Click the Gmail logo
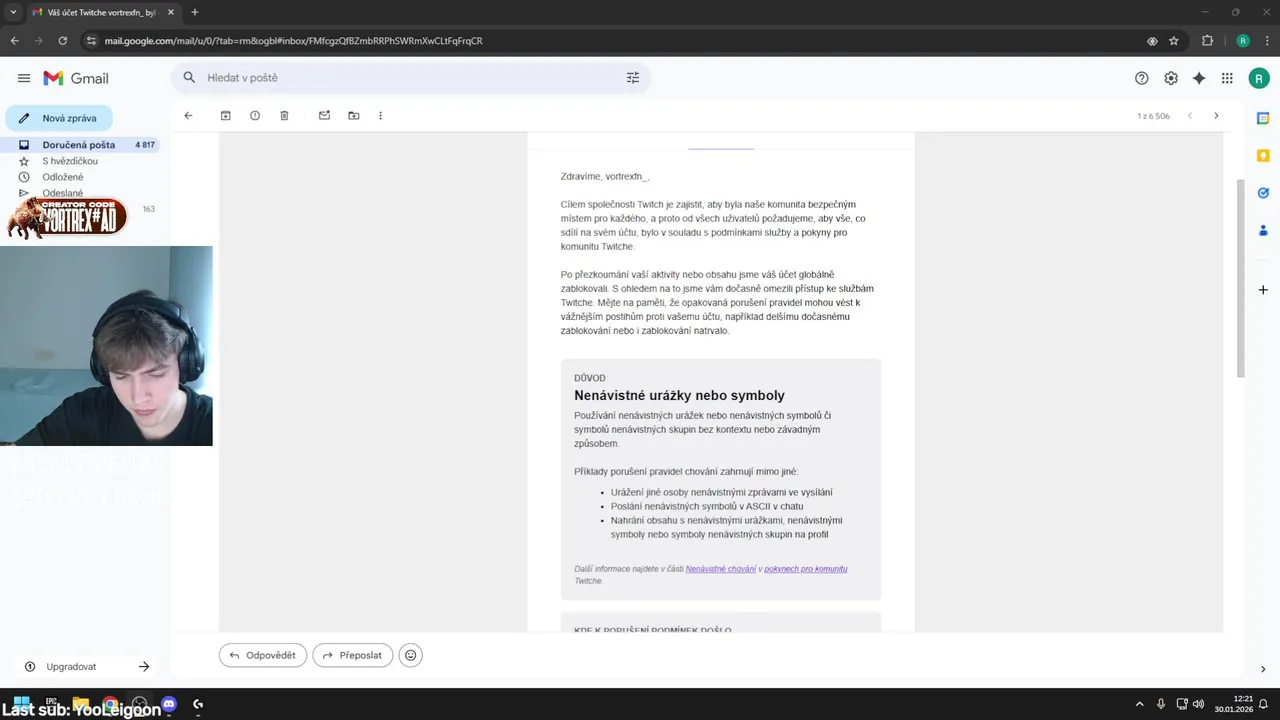Screen dimensions: 1280x720 [76, 78]
